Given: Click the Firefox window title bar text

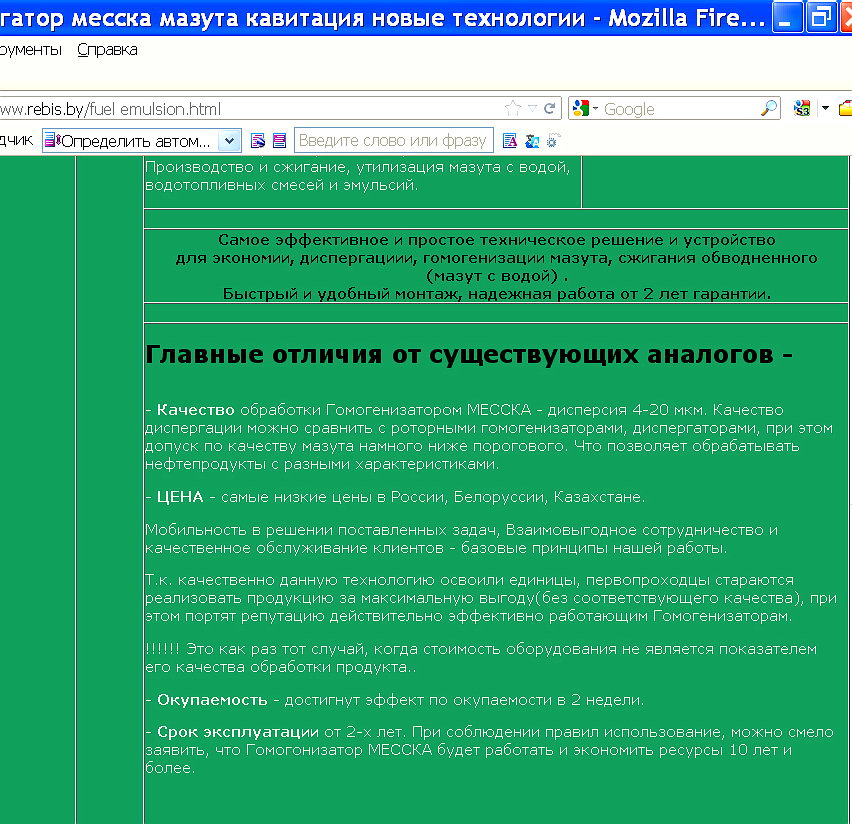Looking at the screenshot, I should click(383, 17).
